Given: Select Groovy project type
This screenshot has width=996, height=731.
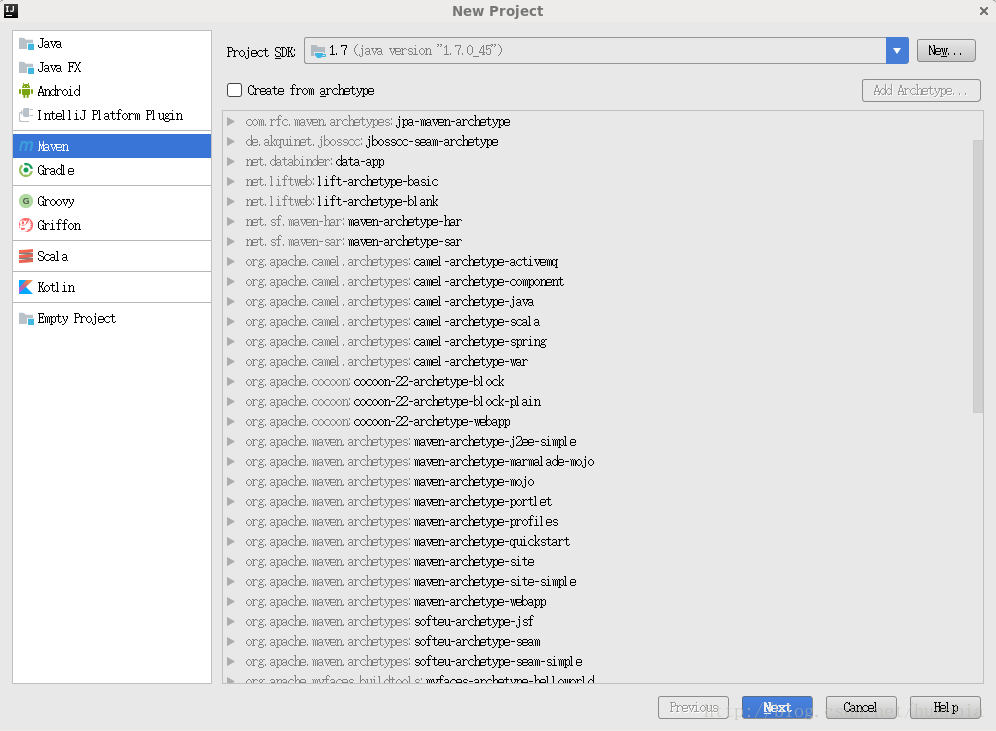Looking at the screenshot, I should pos(112,201).
